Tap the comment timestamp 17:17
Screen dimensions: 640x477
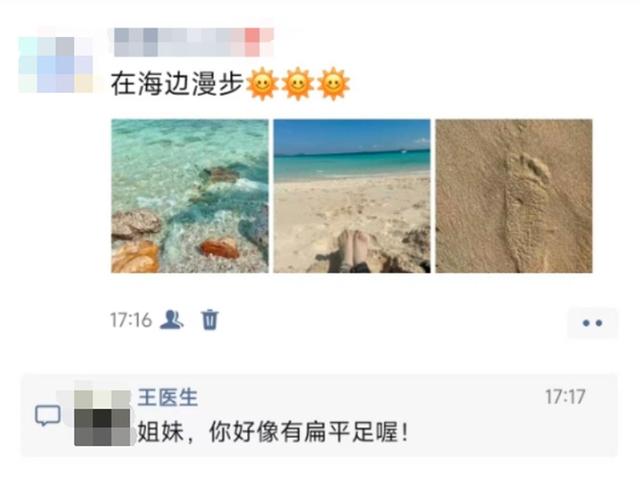point(565,397)
